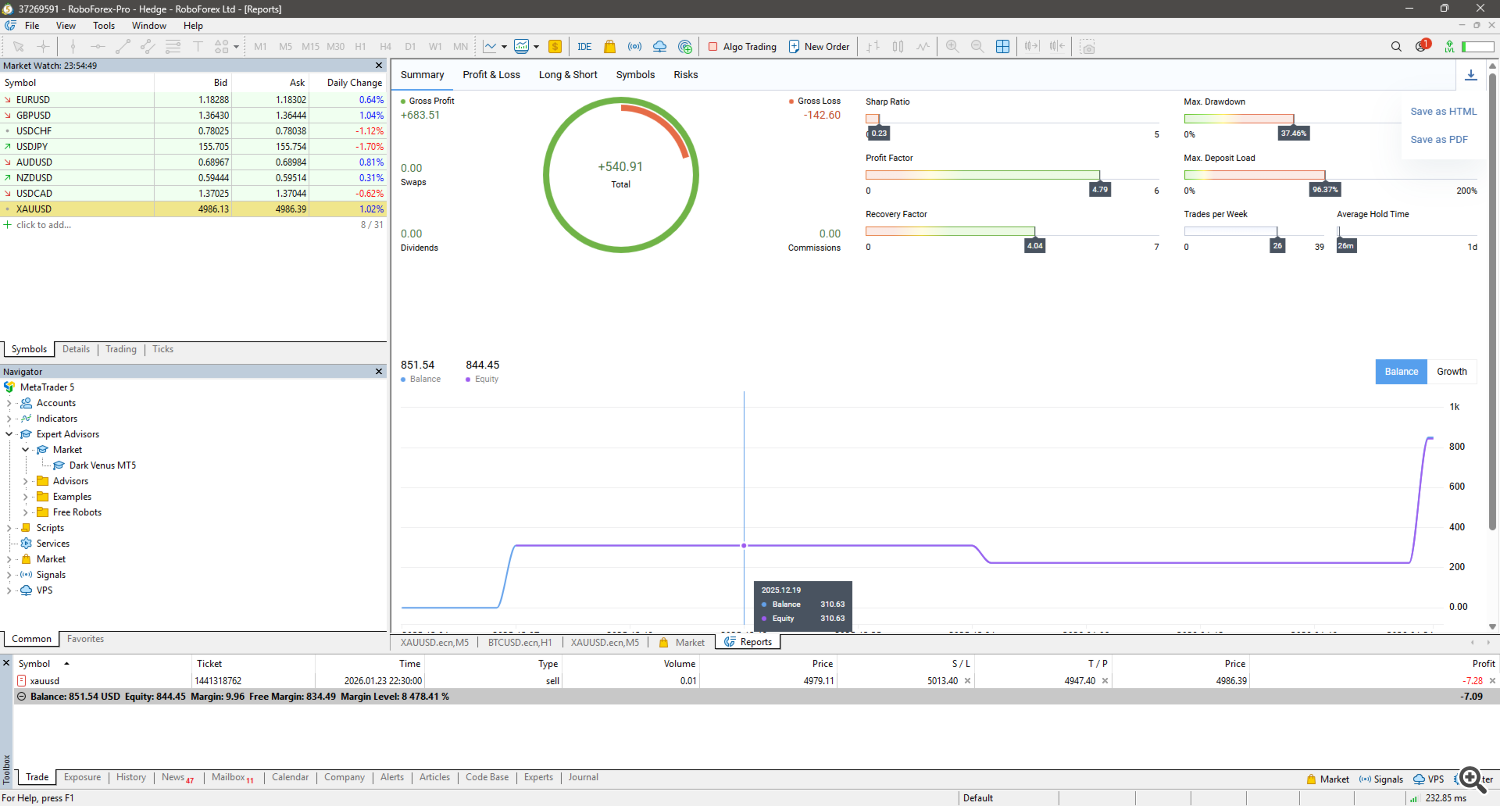Click the gold dollar Depth of Market icon
1500x806 pixels.
pos(554,46)
